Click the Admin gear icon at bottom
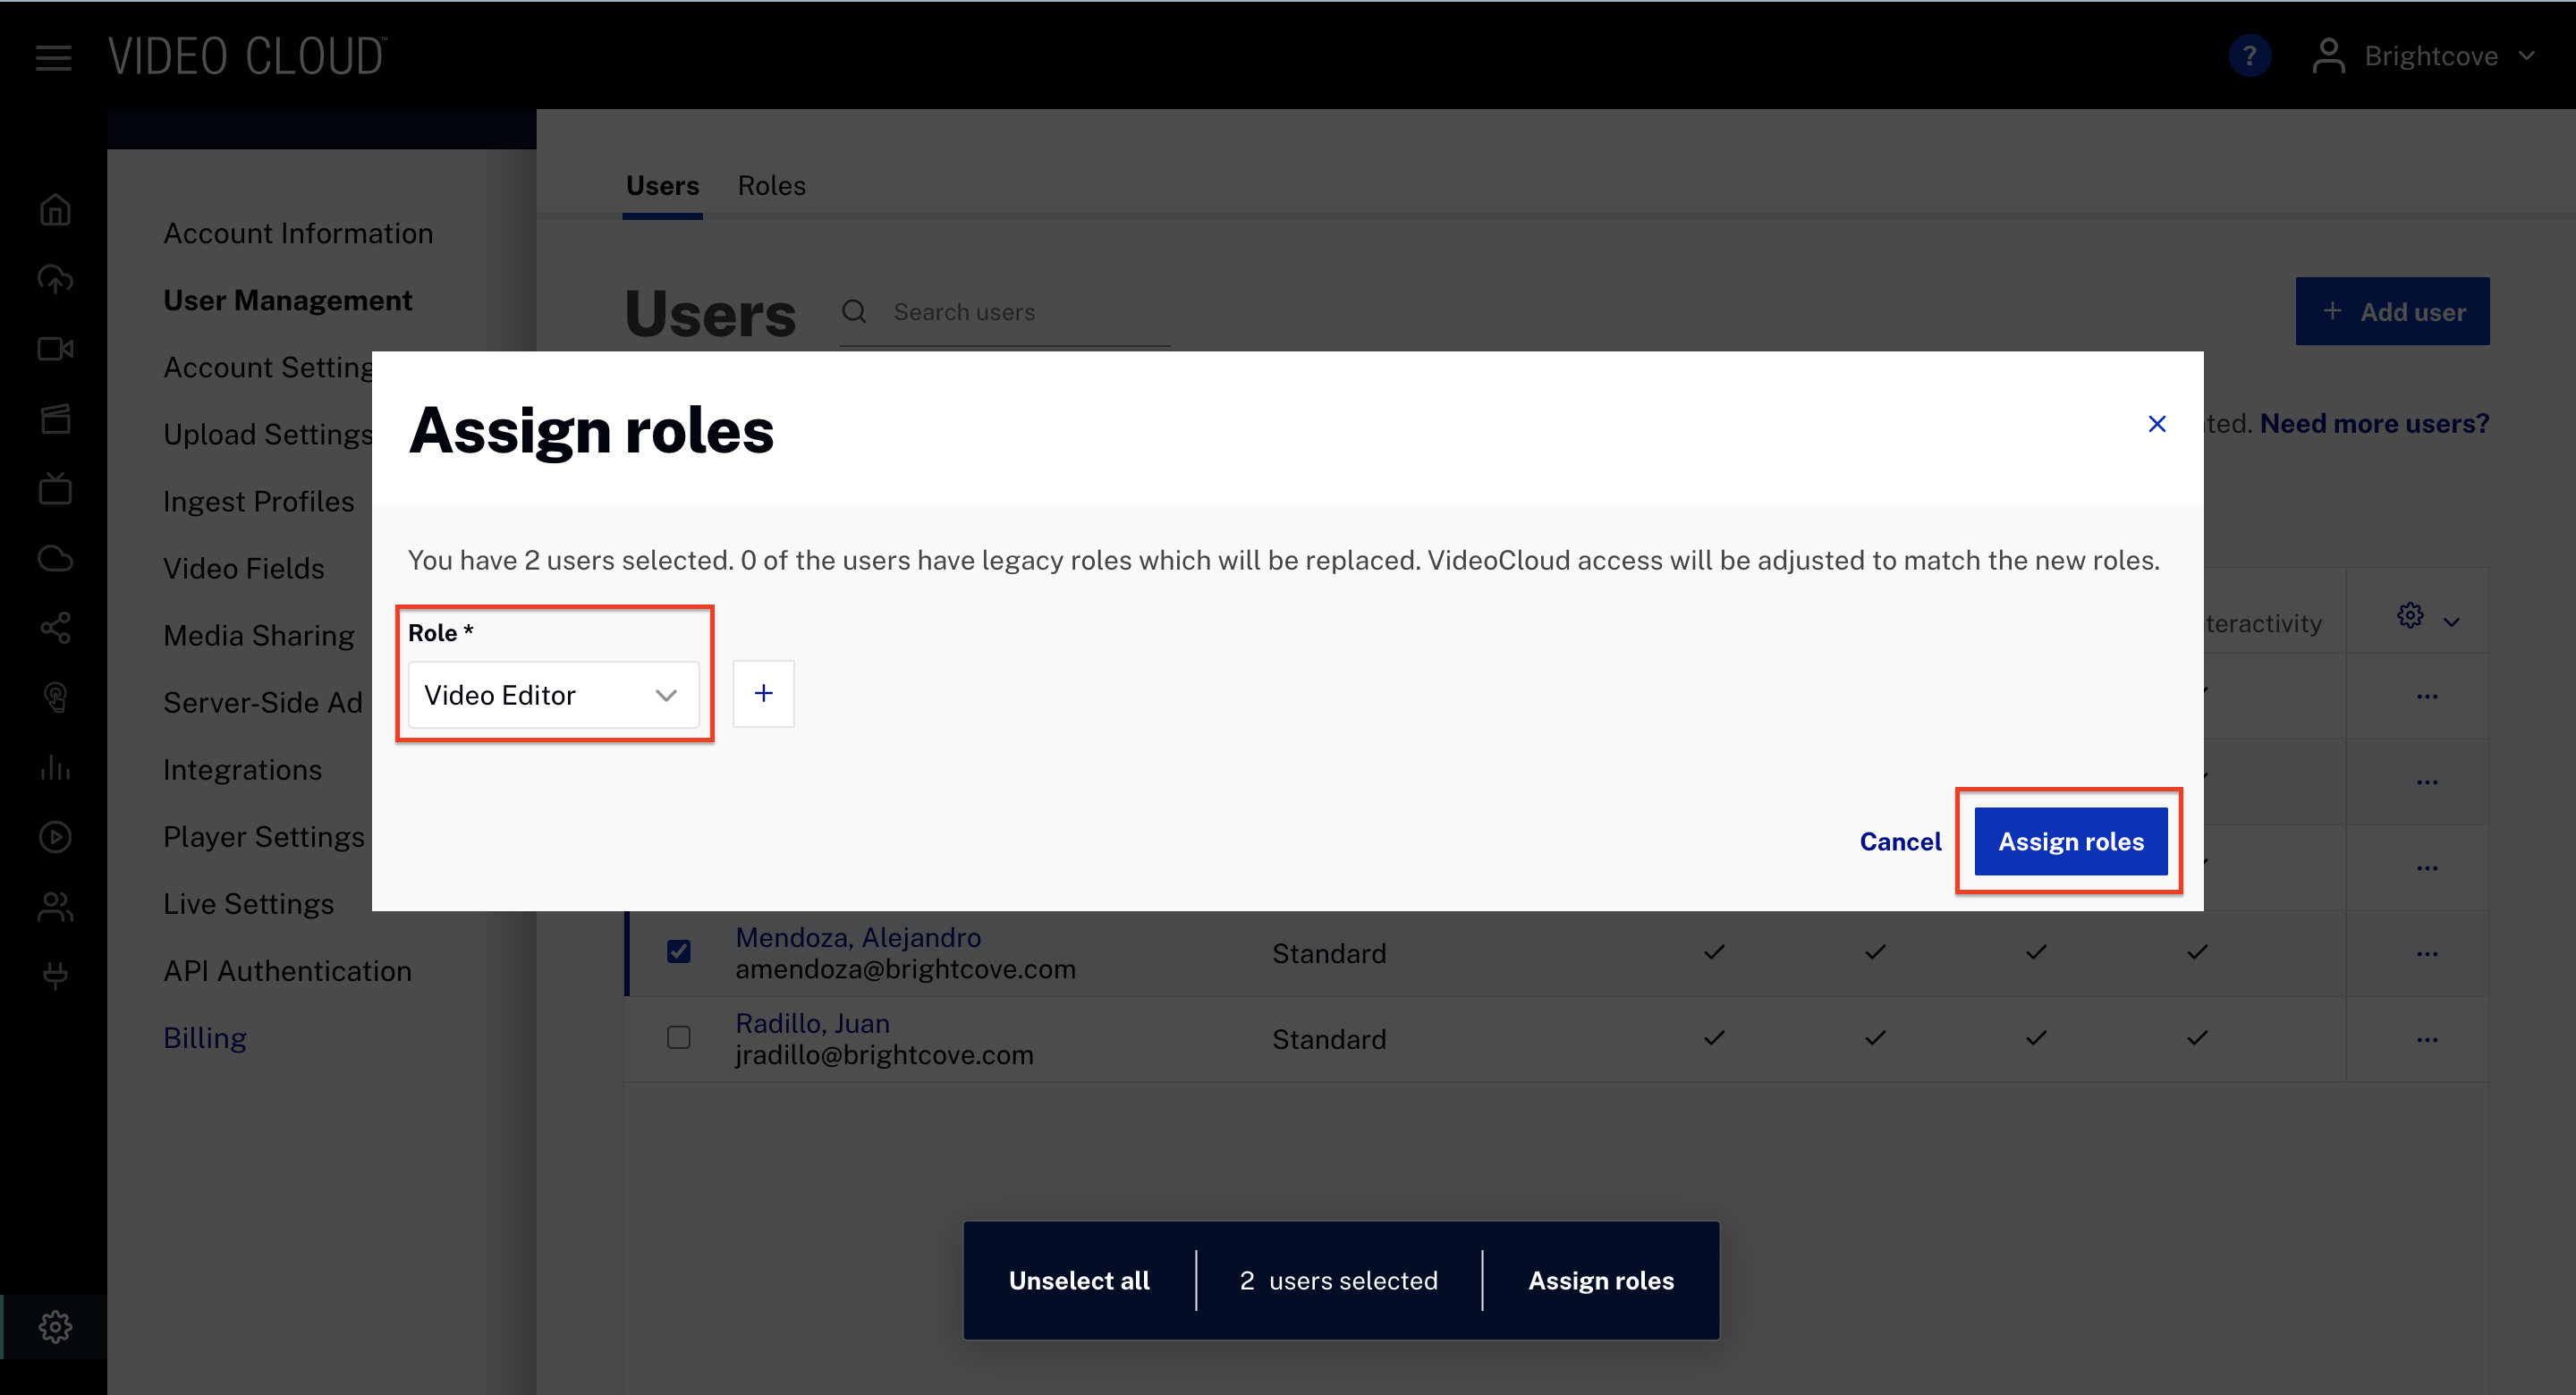 pyautogui.click(x=55, y=1326)
